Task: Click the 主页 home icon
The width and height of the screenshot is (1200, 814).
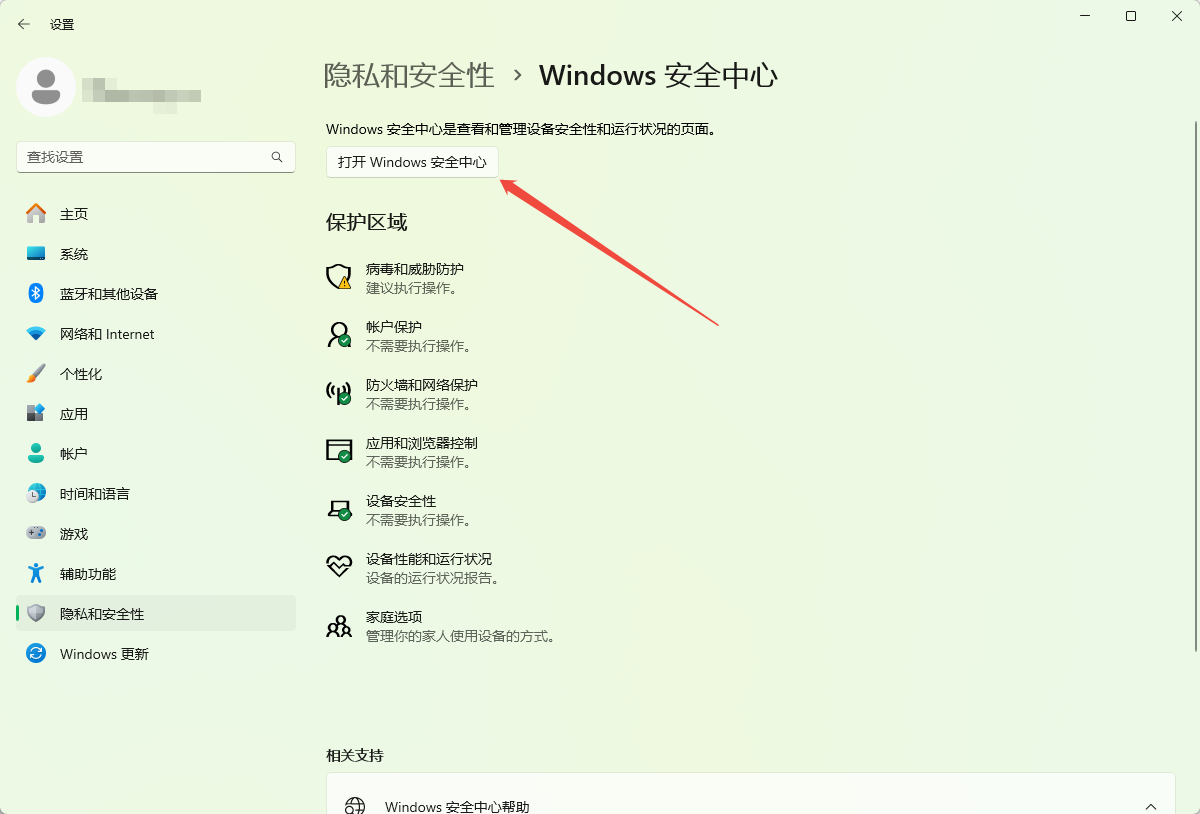Action: [36, 214]
